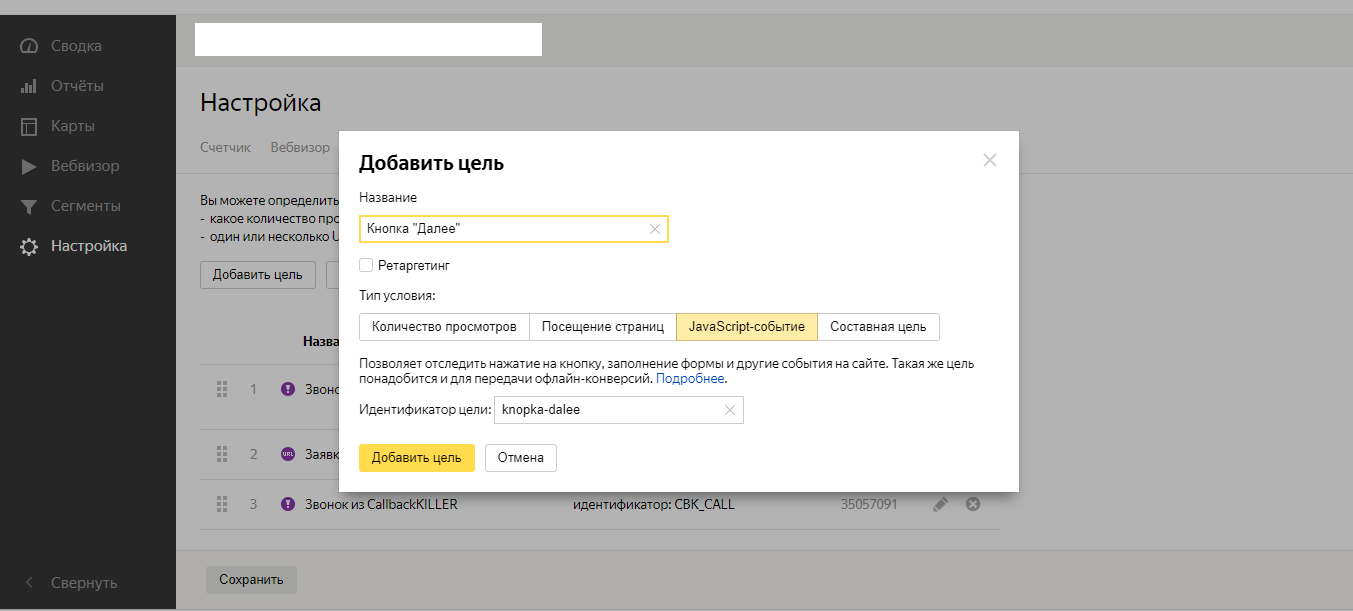Click identifier text CBK_CALL

tap(653, 505)
